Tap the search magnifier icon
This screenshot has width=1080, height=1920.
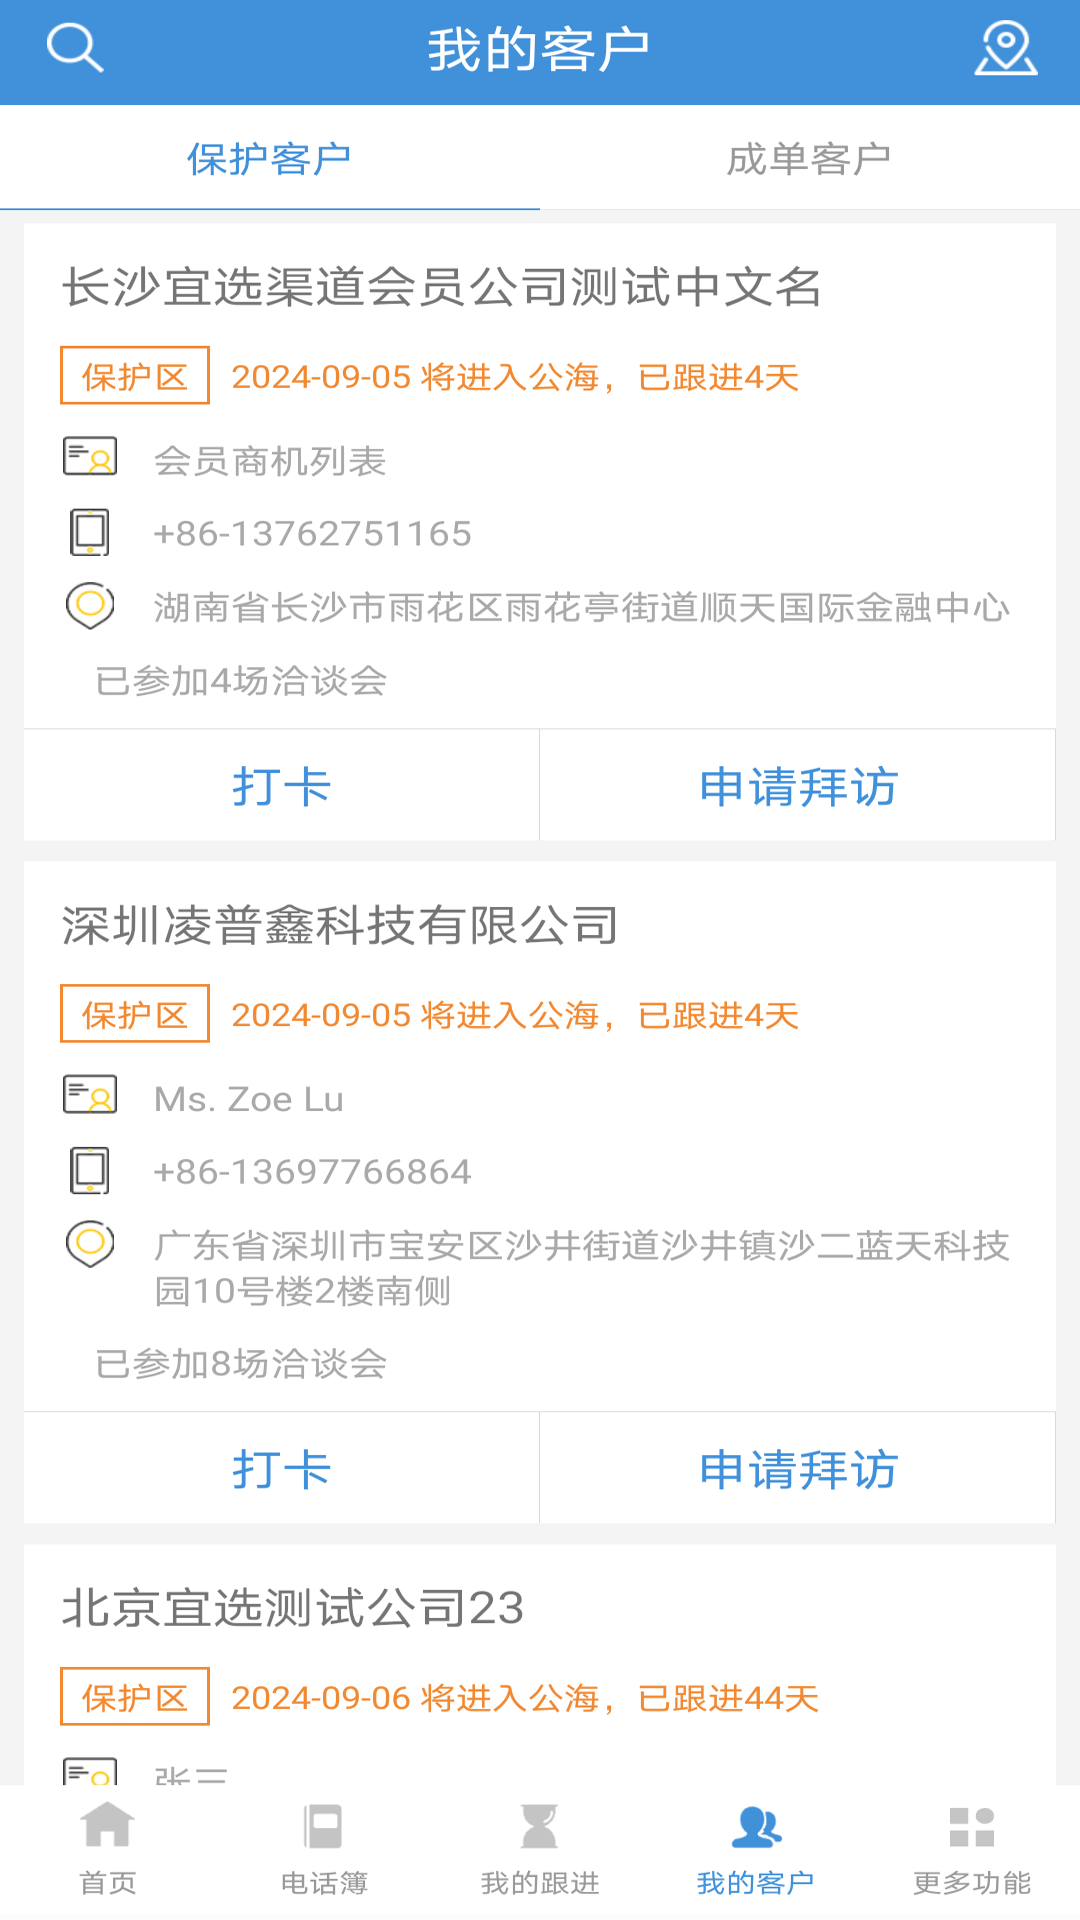point(75,48)
